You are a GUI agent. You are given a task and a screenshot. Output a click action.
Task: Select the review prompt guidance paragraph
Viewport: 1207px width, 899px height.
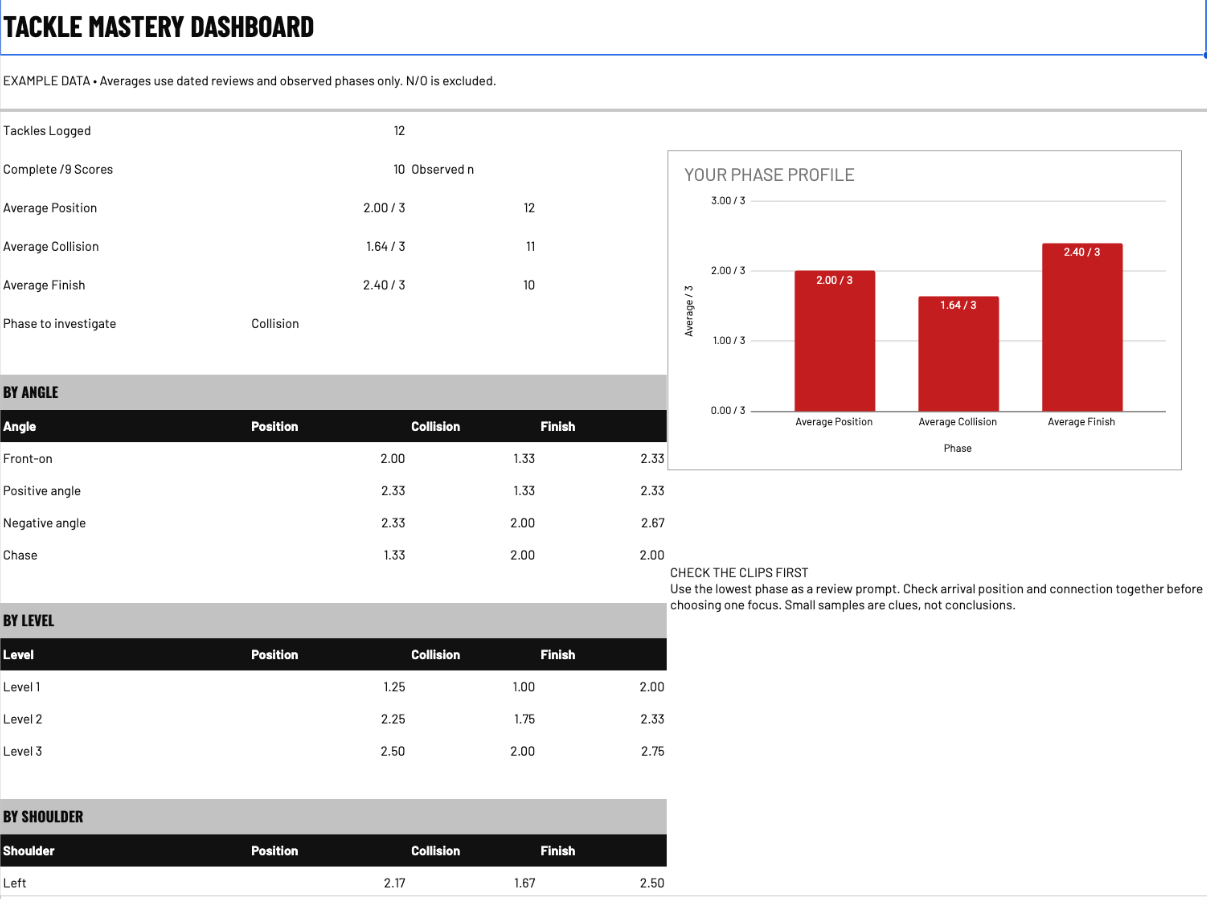point(936,597)
